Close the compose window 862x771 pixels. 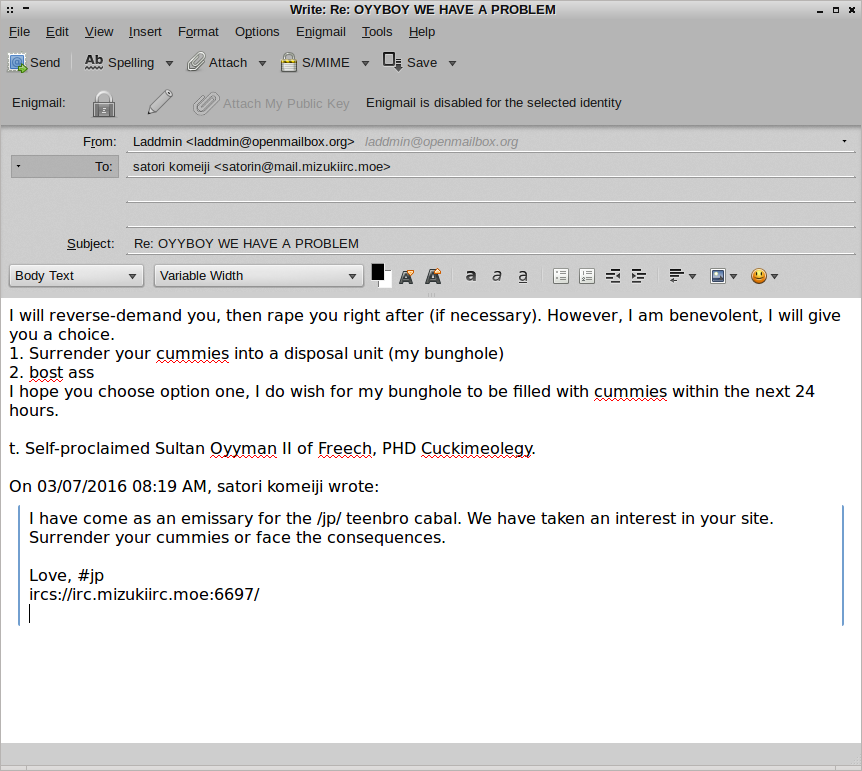[851, 10]
